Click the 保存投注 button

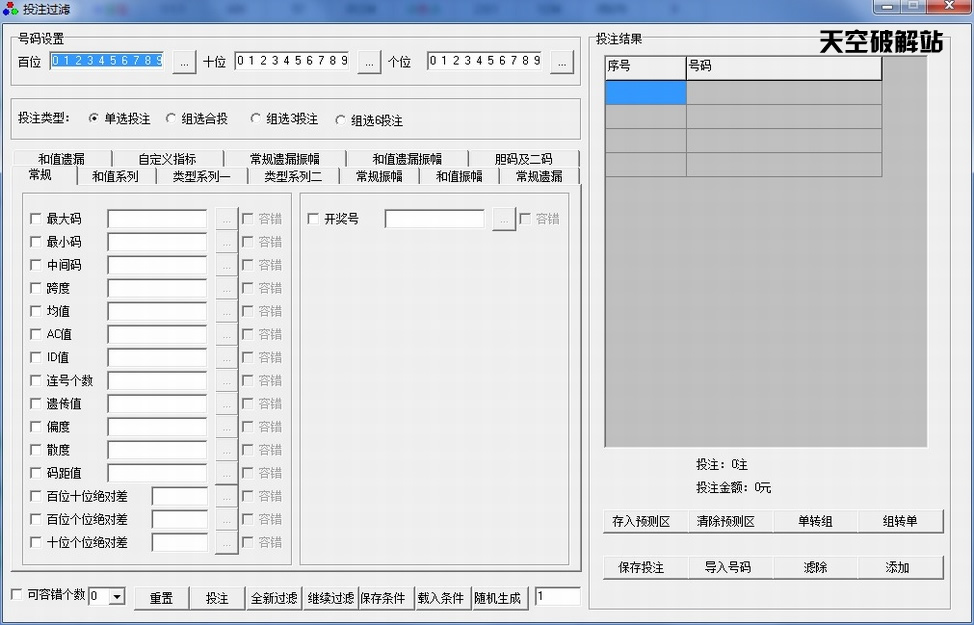(x=641, y=567)
